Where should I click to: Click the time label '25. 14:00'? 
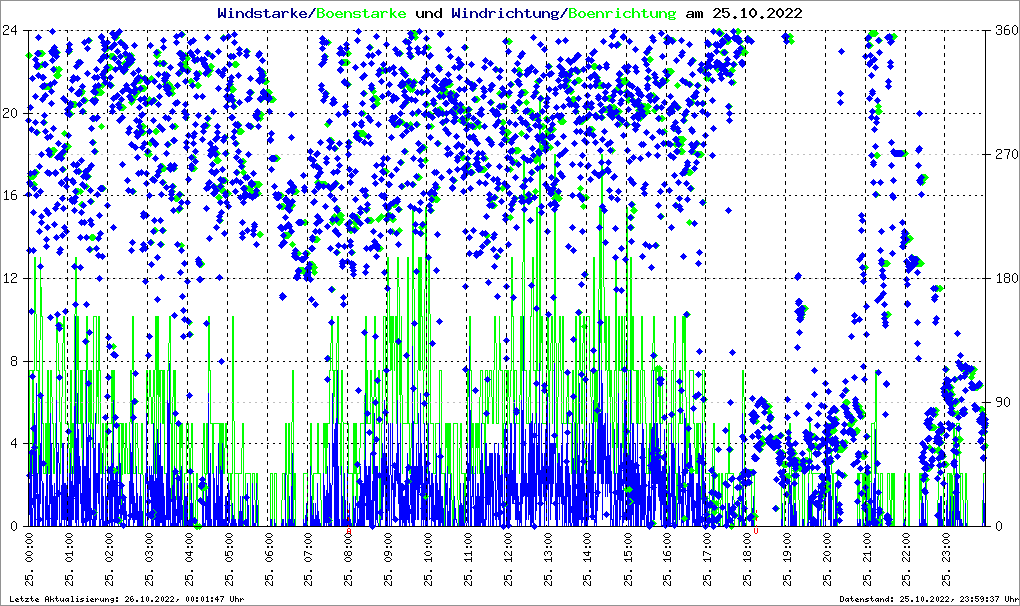[588, 559]
